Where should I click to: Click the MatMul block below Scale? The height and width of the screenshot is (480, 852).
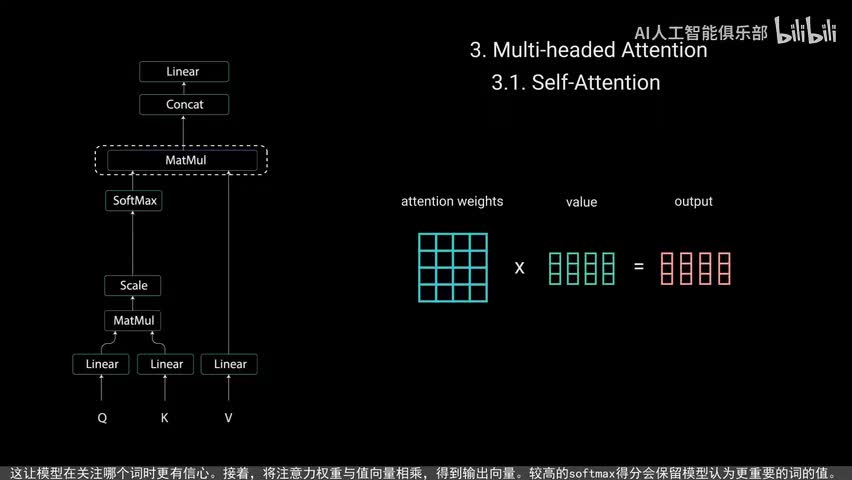133,321
